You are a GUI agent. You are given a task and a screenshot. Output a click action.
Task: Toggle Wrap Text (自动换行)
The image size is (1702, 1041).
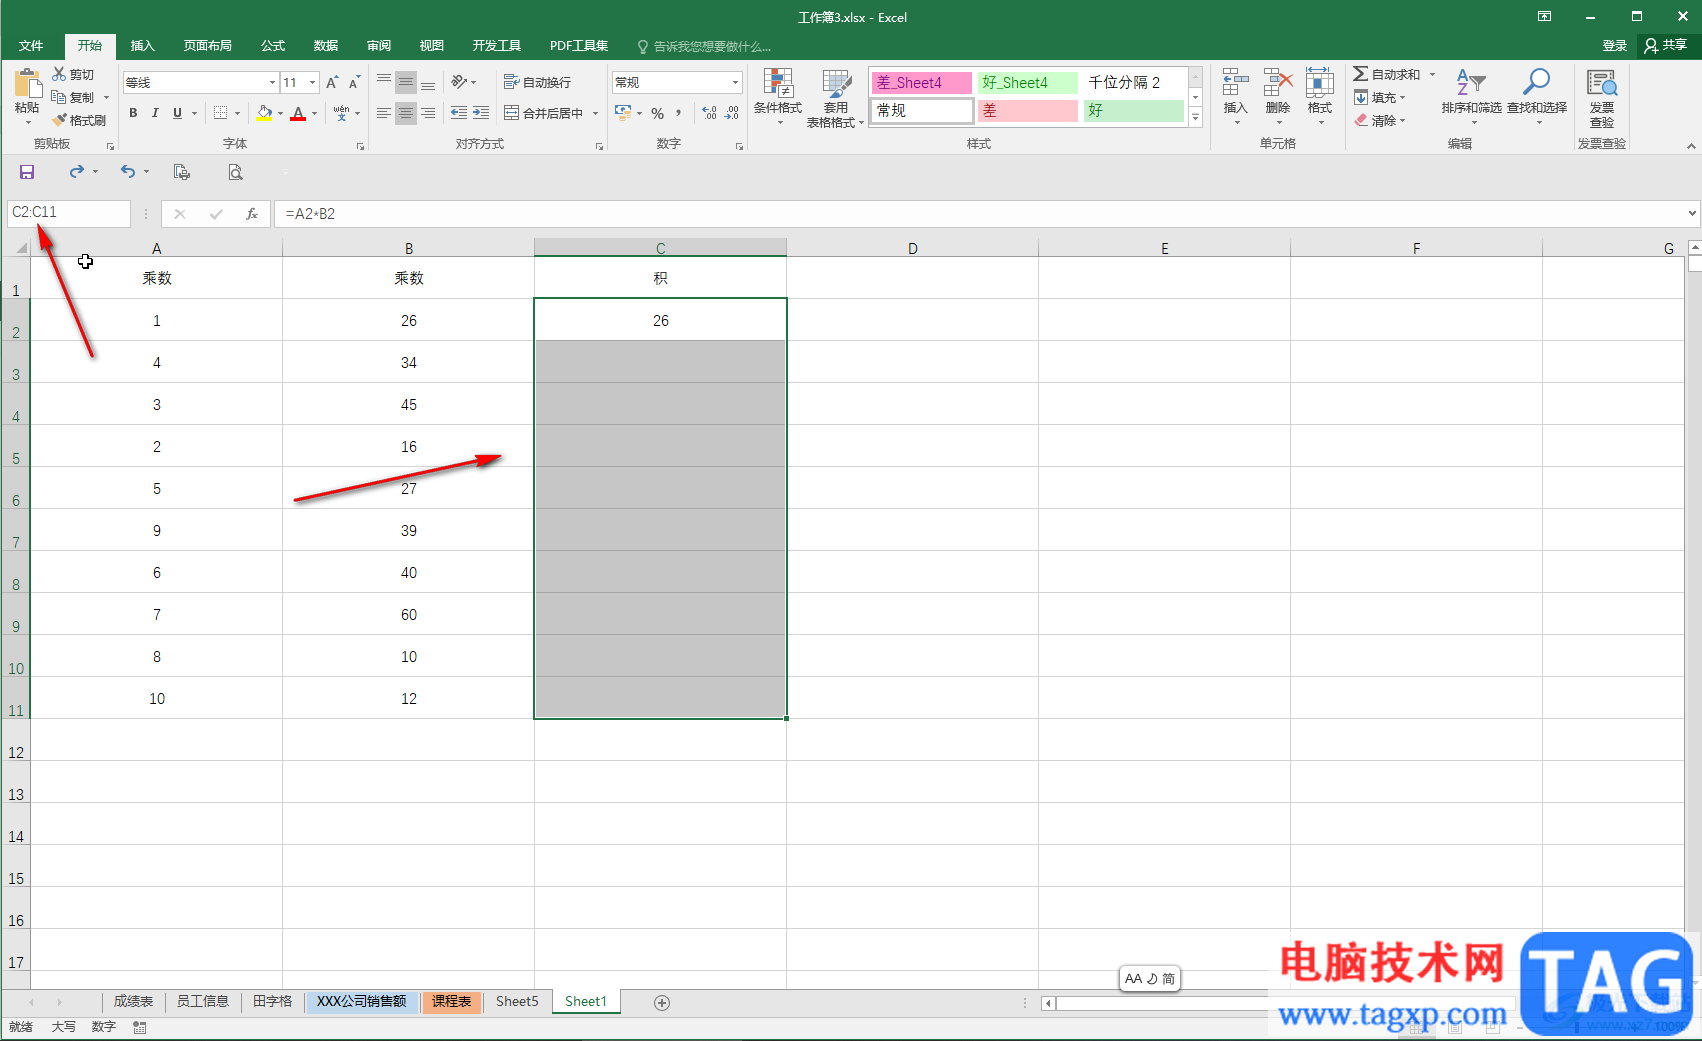(x=538, y=82)
